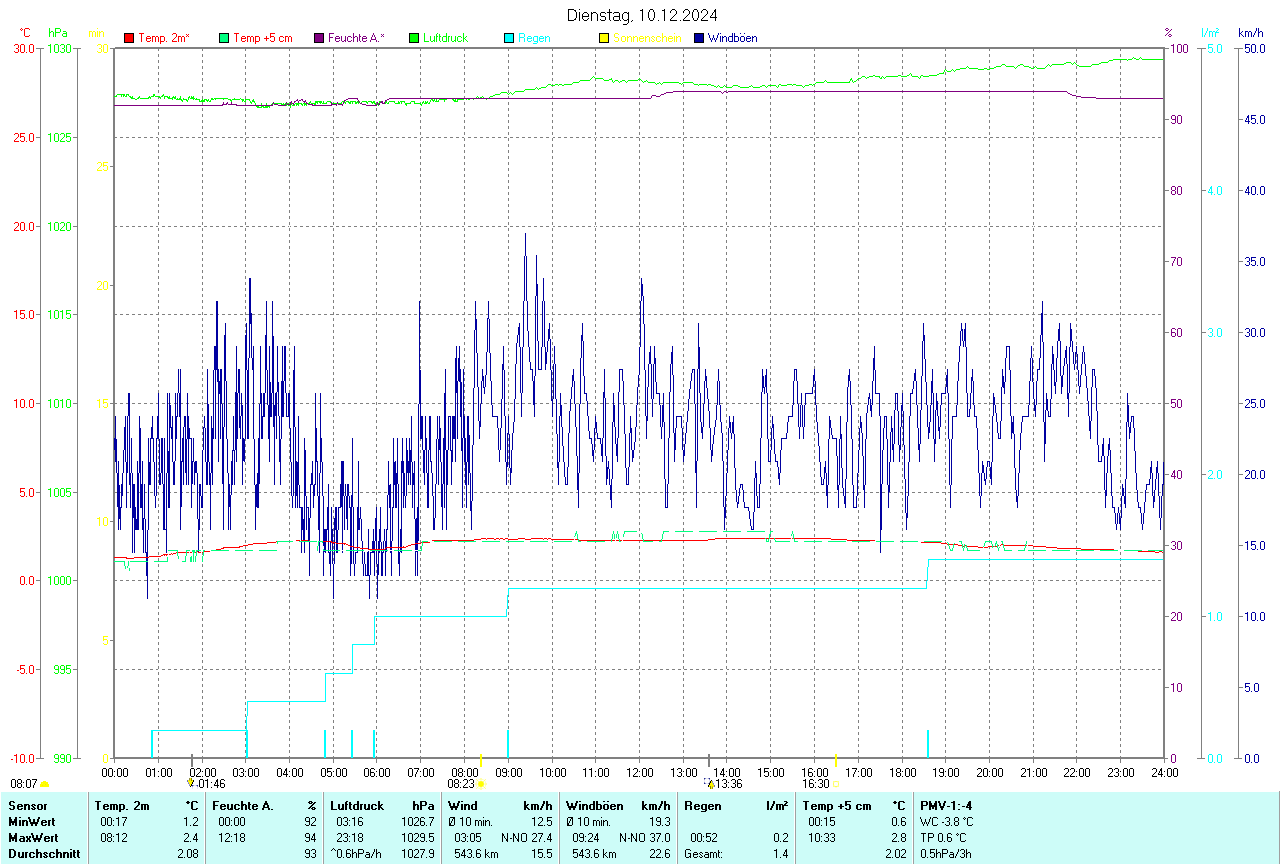Click the °C unit label at top left
The width and height of the screenshot is (1280, 864).
(x=25, y=33)
